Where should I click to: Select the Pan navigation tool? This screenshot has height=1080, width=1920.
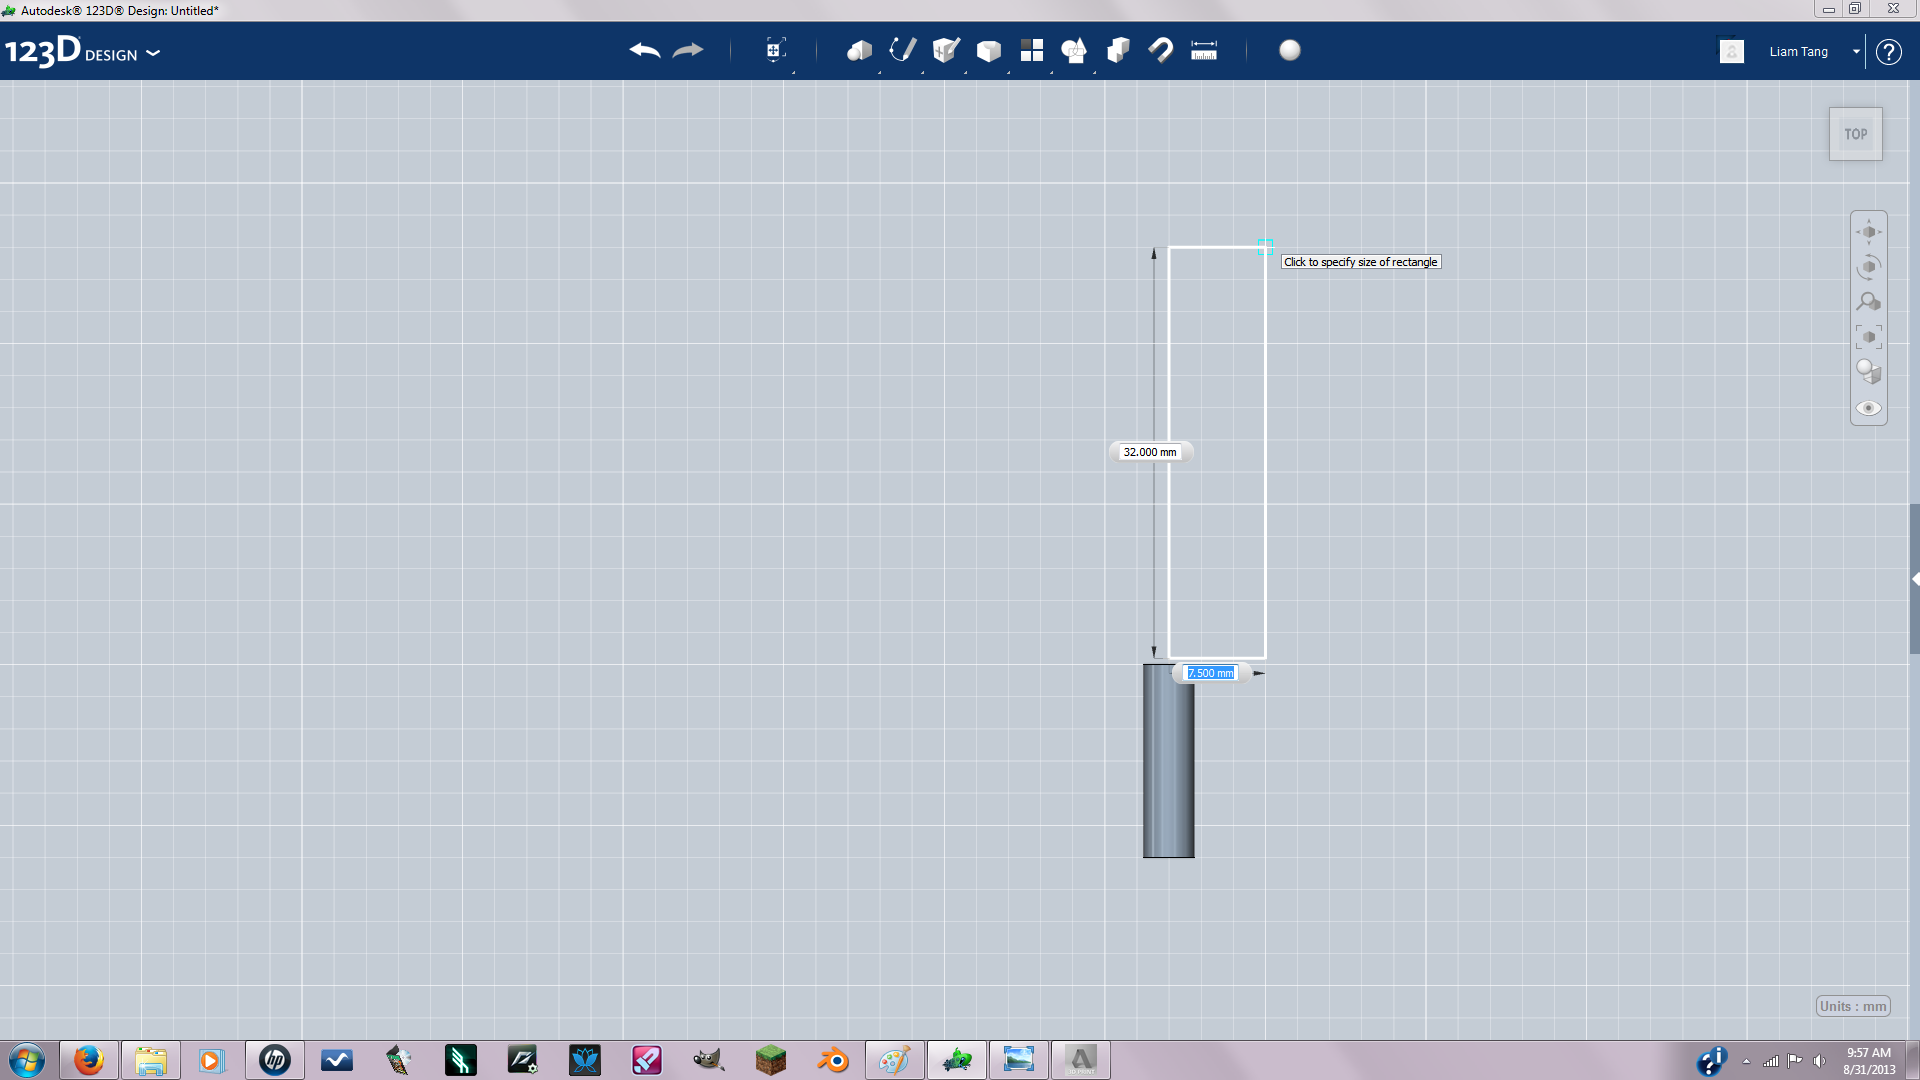[x=1869, y=232]
